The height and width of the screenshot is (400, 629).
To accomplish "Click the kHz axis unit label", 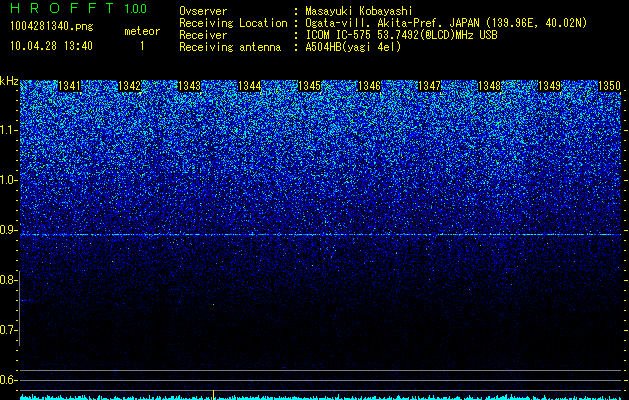I will 9,81.
